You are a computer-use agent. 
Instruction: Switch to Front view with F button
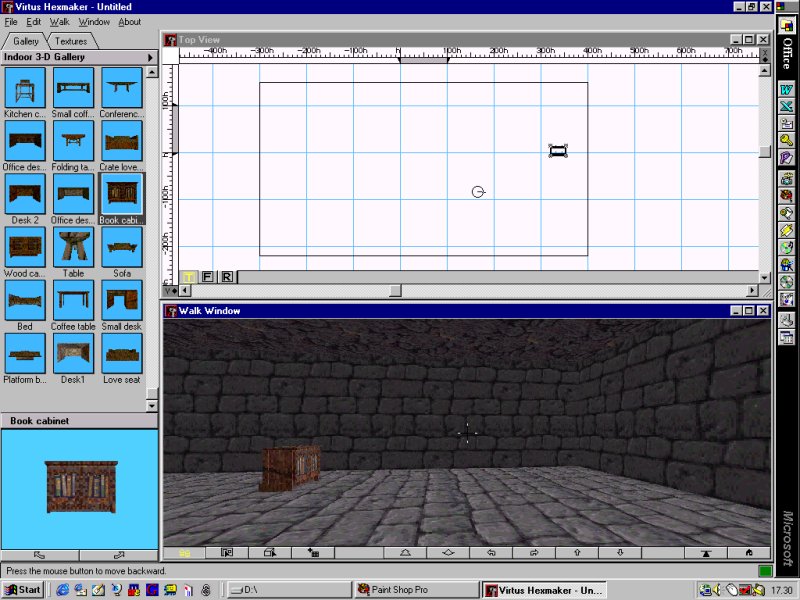click(207, 277)
